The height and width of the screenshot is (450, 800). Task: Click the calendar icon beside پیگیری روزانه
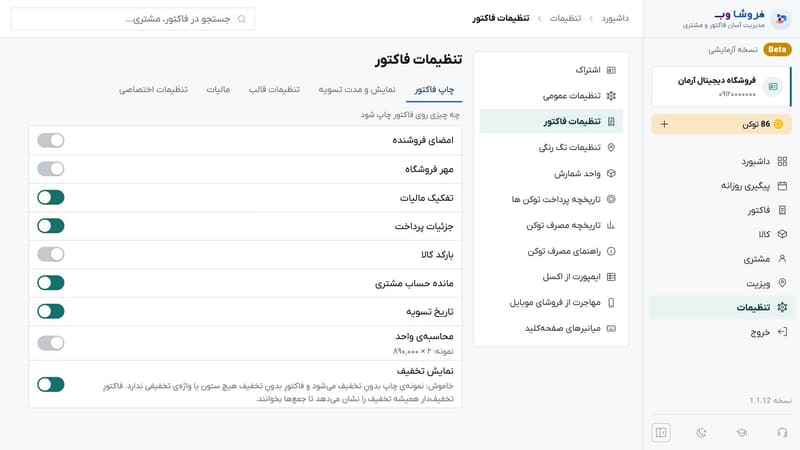click(x=782, y=186)
